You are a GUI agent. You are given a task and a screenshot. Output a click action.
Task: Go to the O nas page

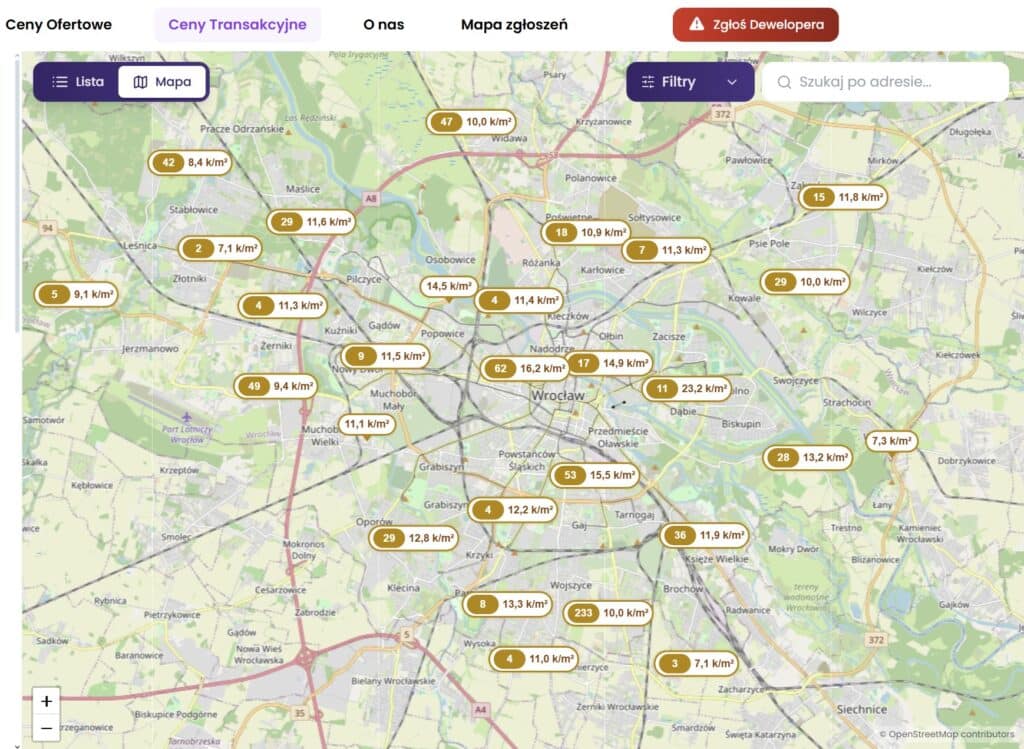383,24
